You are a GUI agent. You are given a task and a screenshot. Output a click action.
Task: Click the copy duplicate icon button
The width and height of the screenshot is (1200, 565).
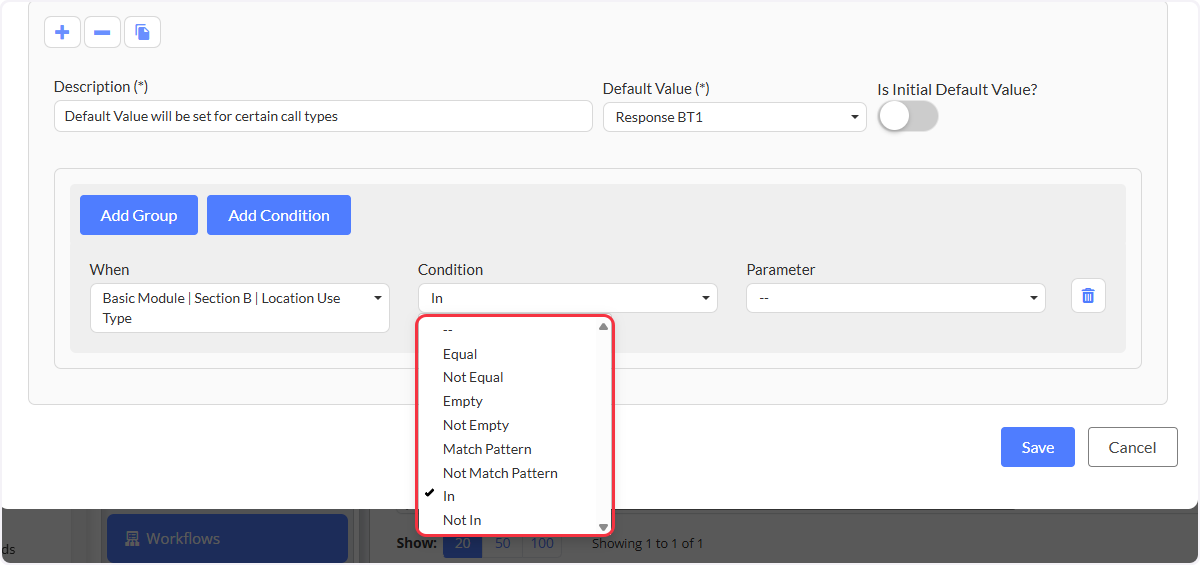tap(142, 32)
